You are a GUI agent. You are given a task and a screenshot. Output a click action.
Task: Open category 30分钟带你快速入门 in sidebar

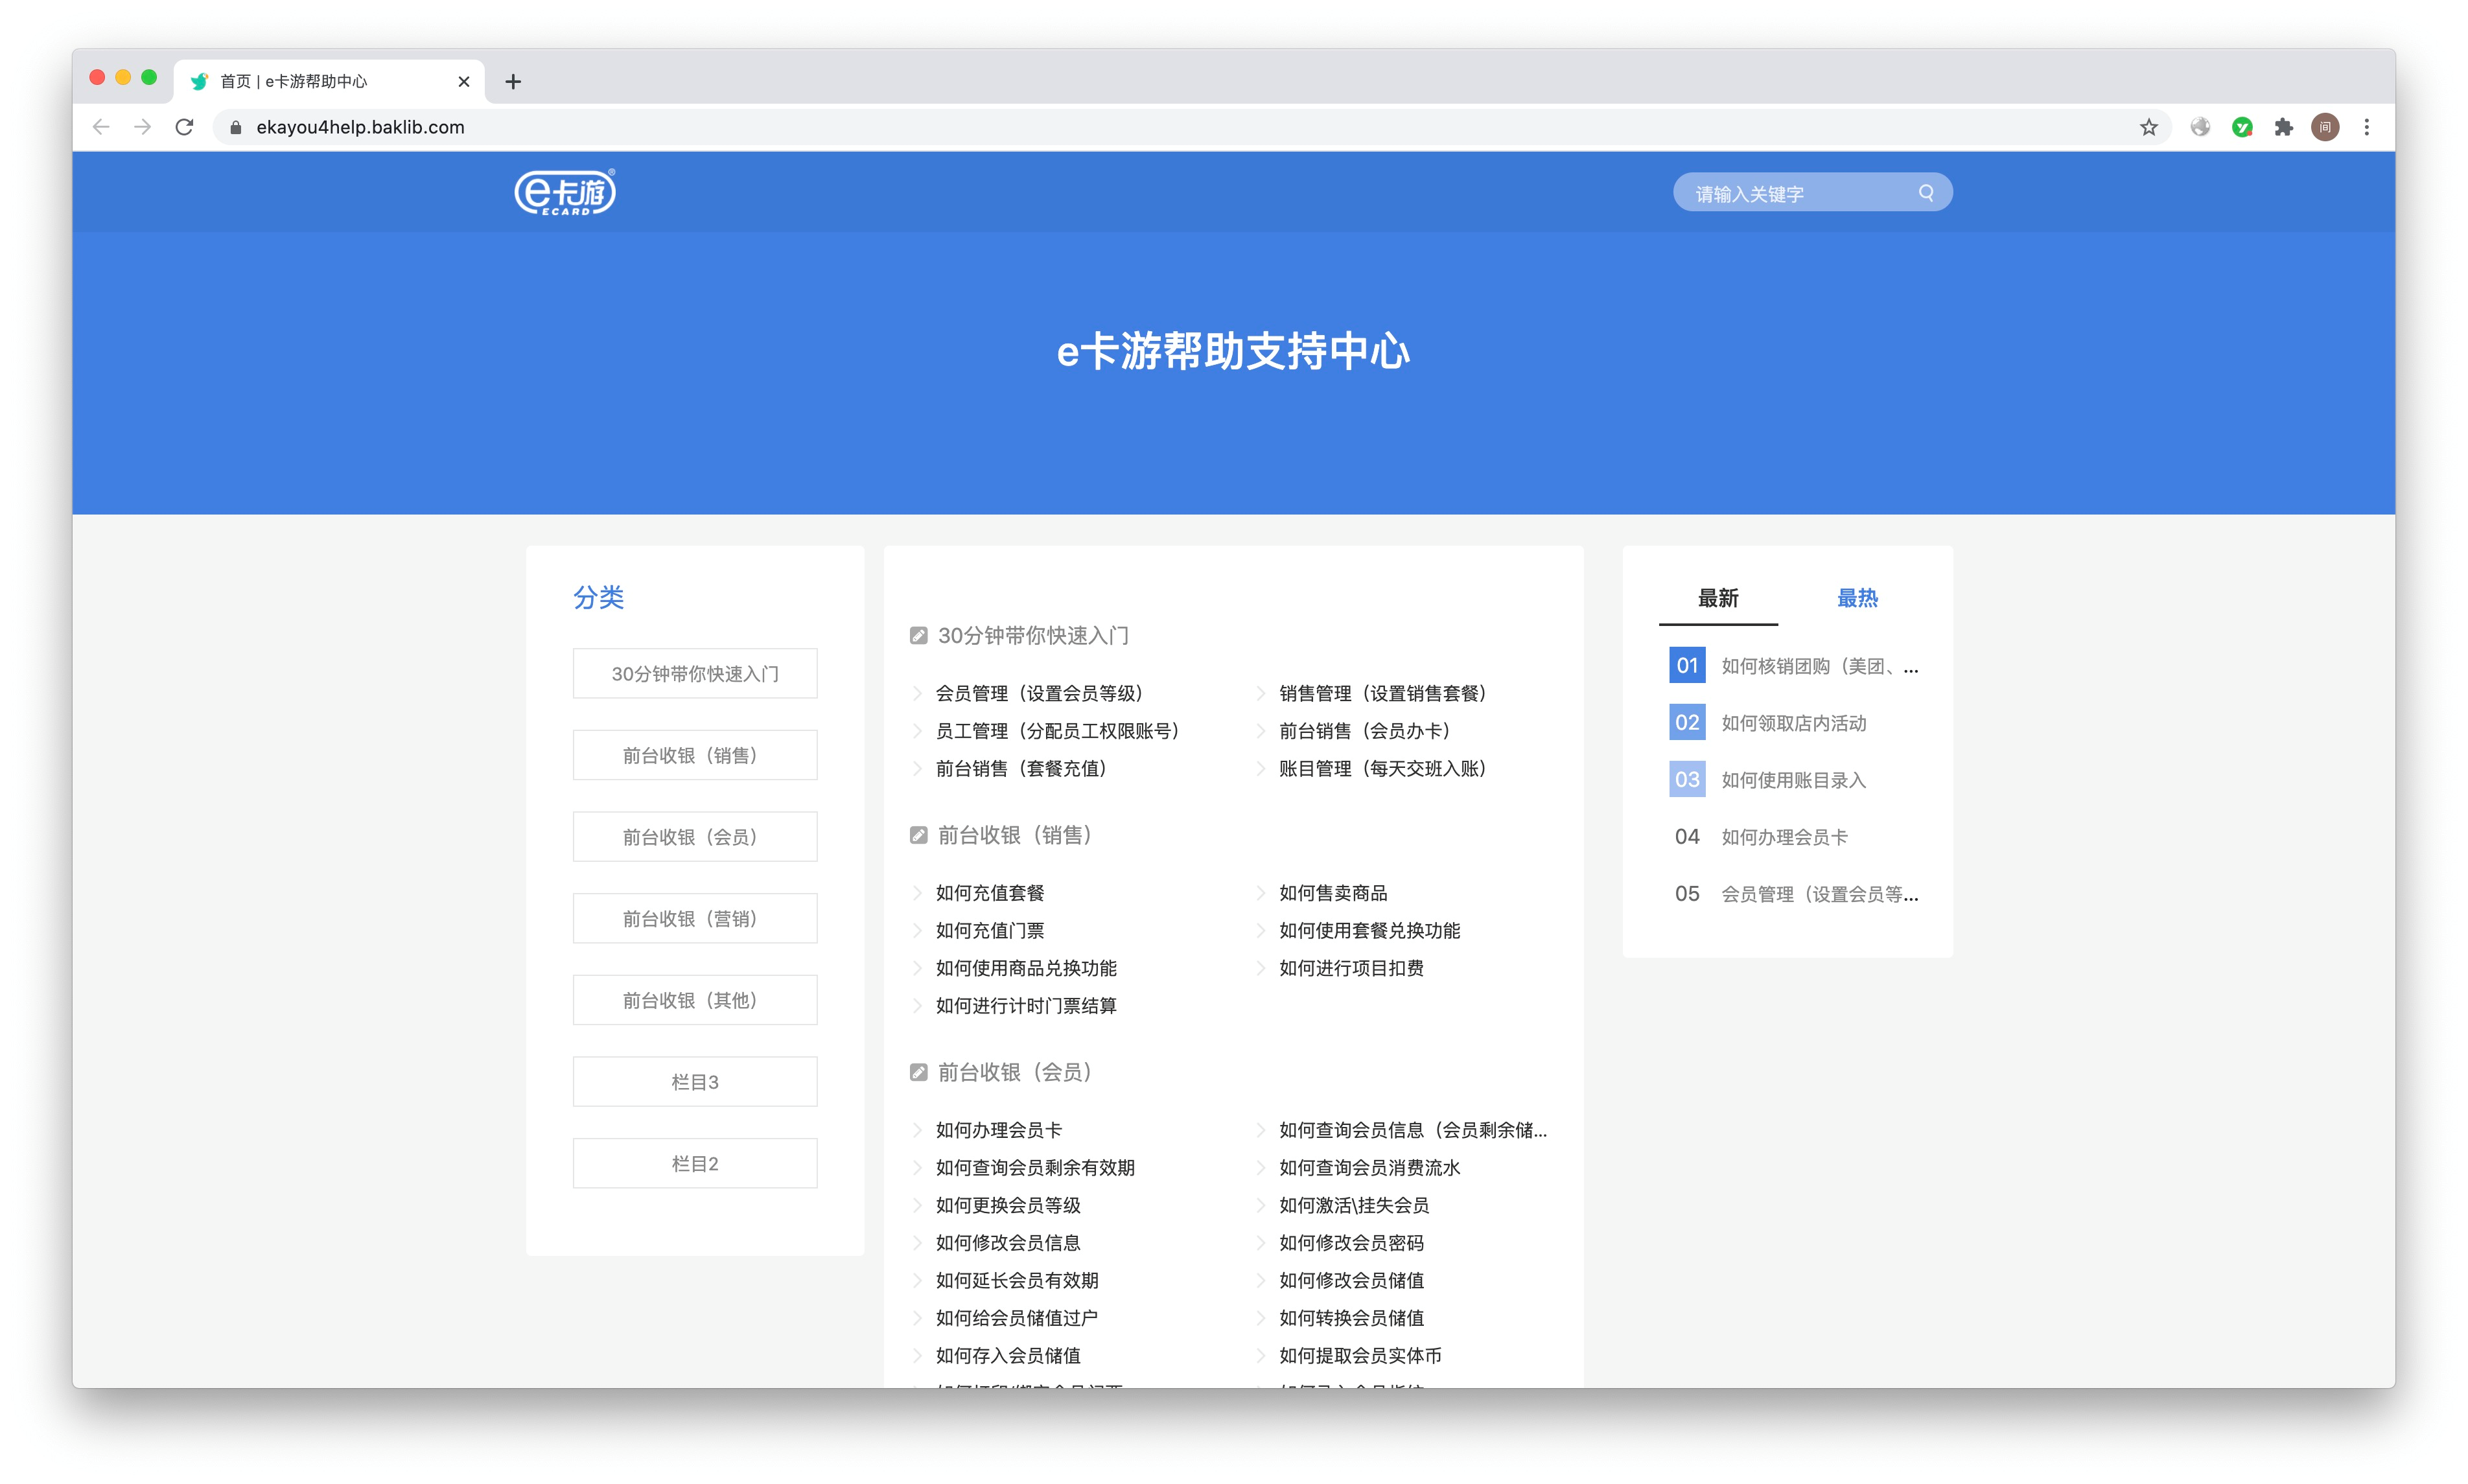click(694, 674)
